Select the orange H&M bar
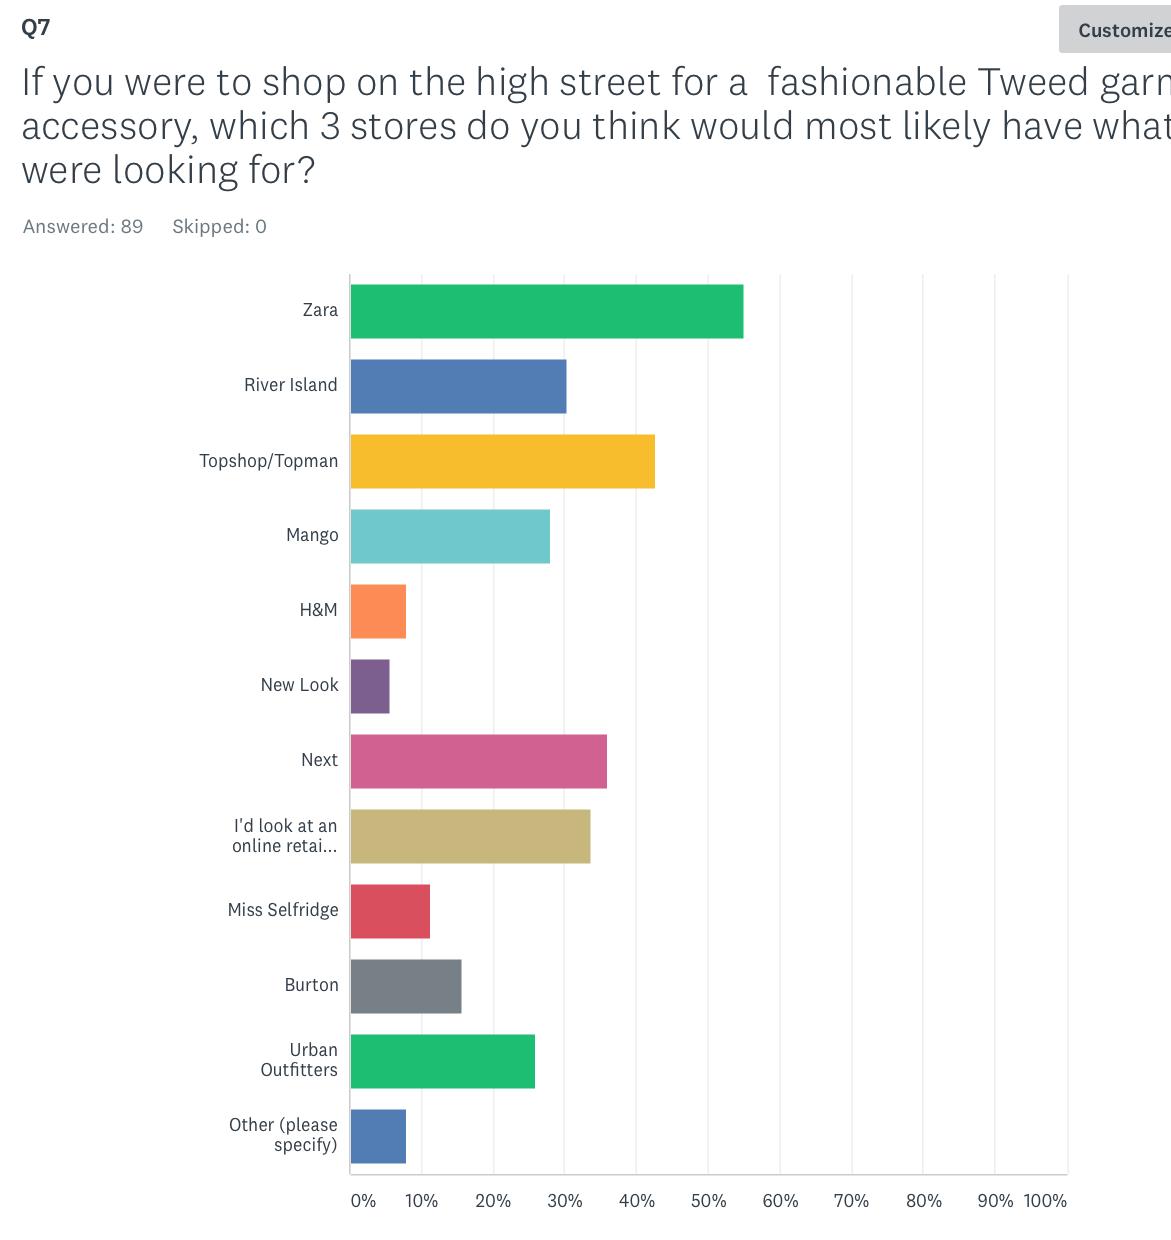The image size is (1171, 1240). coord(378,611)
